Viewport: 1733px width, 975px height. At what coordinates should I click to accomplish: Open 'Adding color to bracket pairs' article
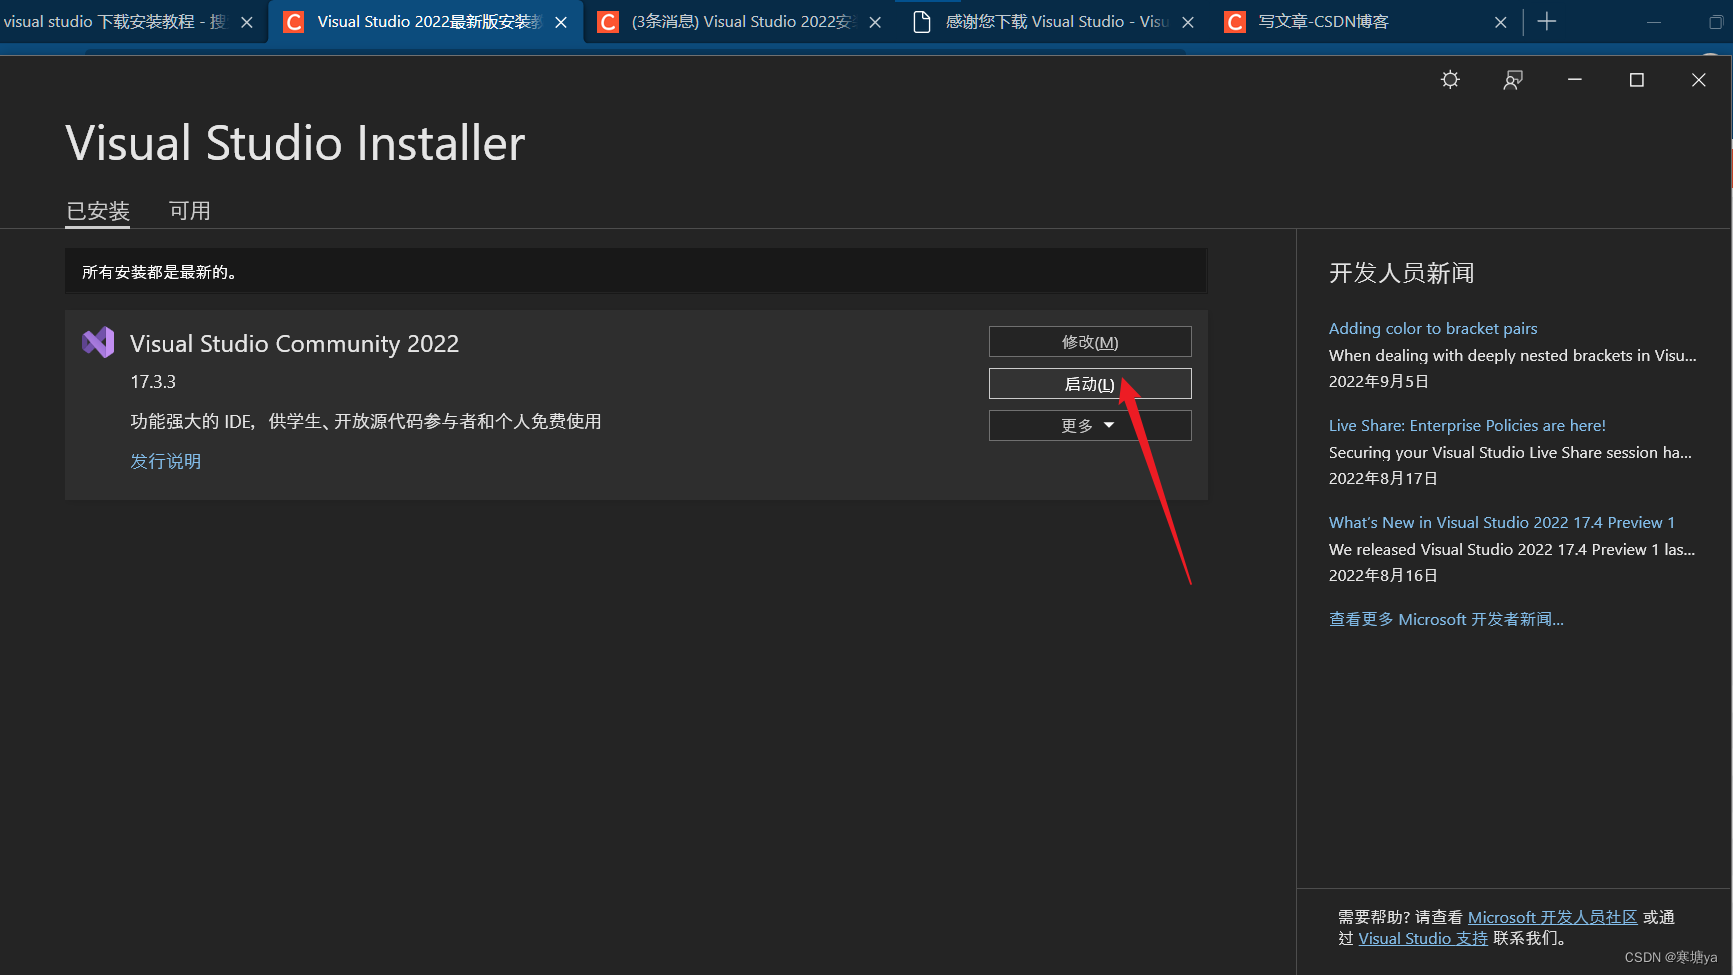coord(1433,328)
